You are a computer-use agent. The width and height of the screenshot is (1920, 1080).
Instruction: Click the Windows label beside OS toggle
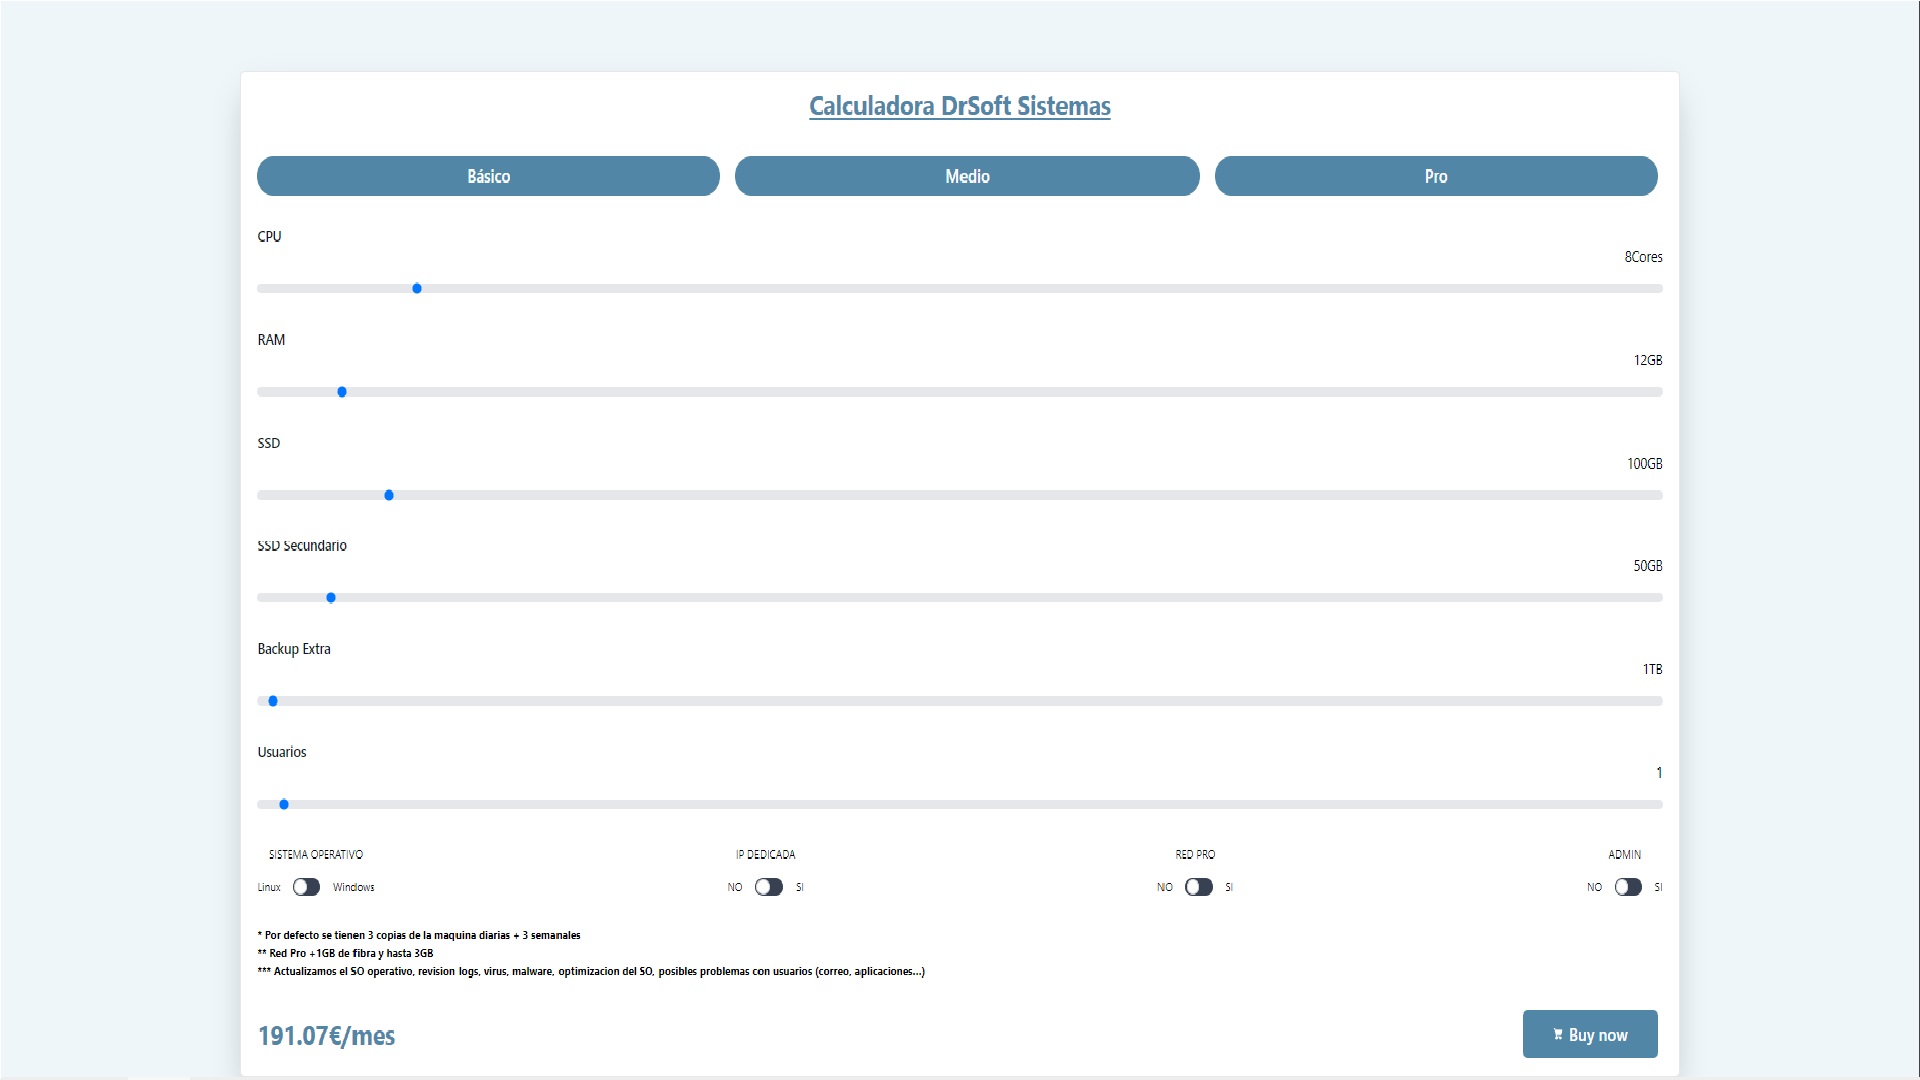353,887
